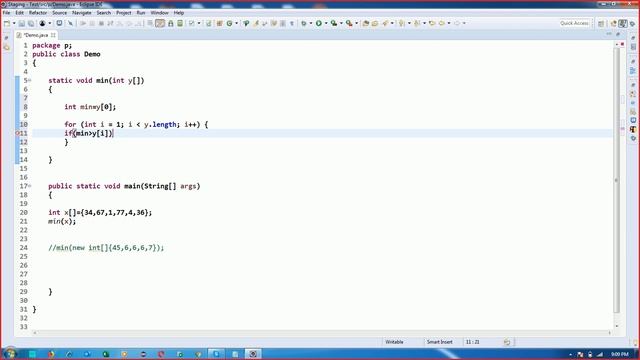Open the Help menu

(179, 13)
